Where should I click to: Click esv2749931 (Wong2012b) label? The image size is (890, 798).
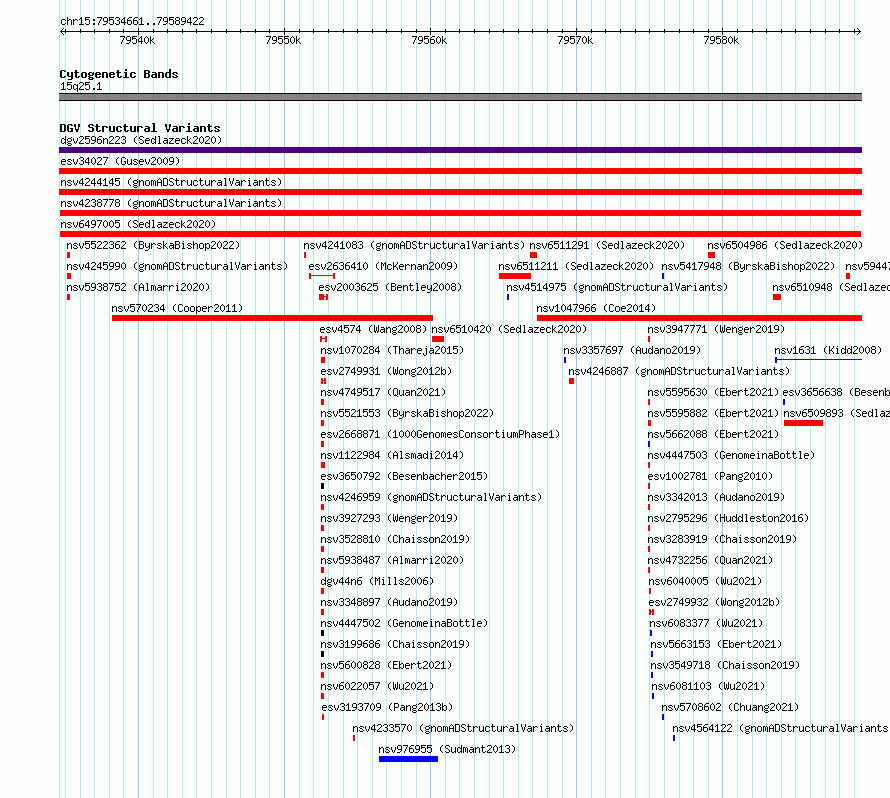point(386,371)
